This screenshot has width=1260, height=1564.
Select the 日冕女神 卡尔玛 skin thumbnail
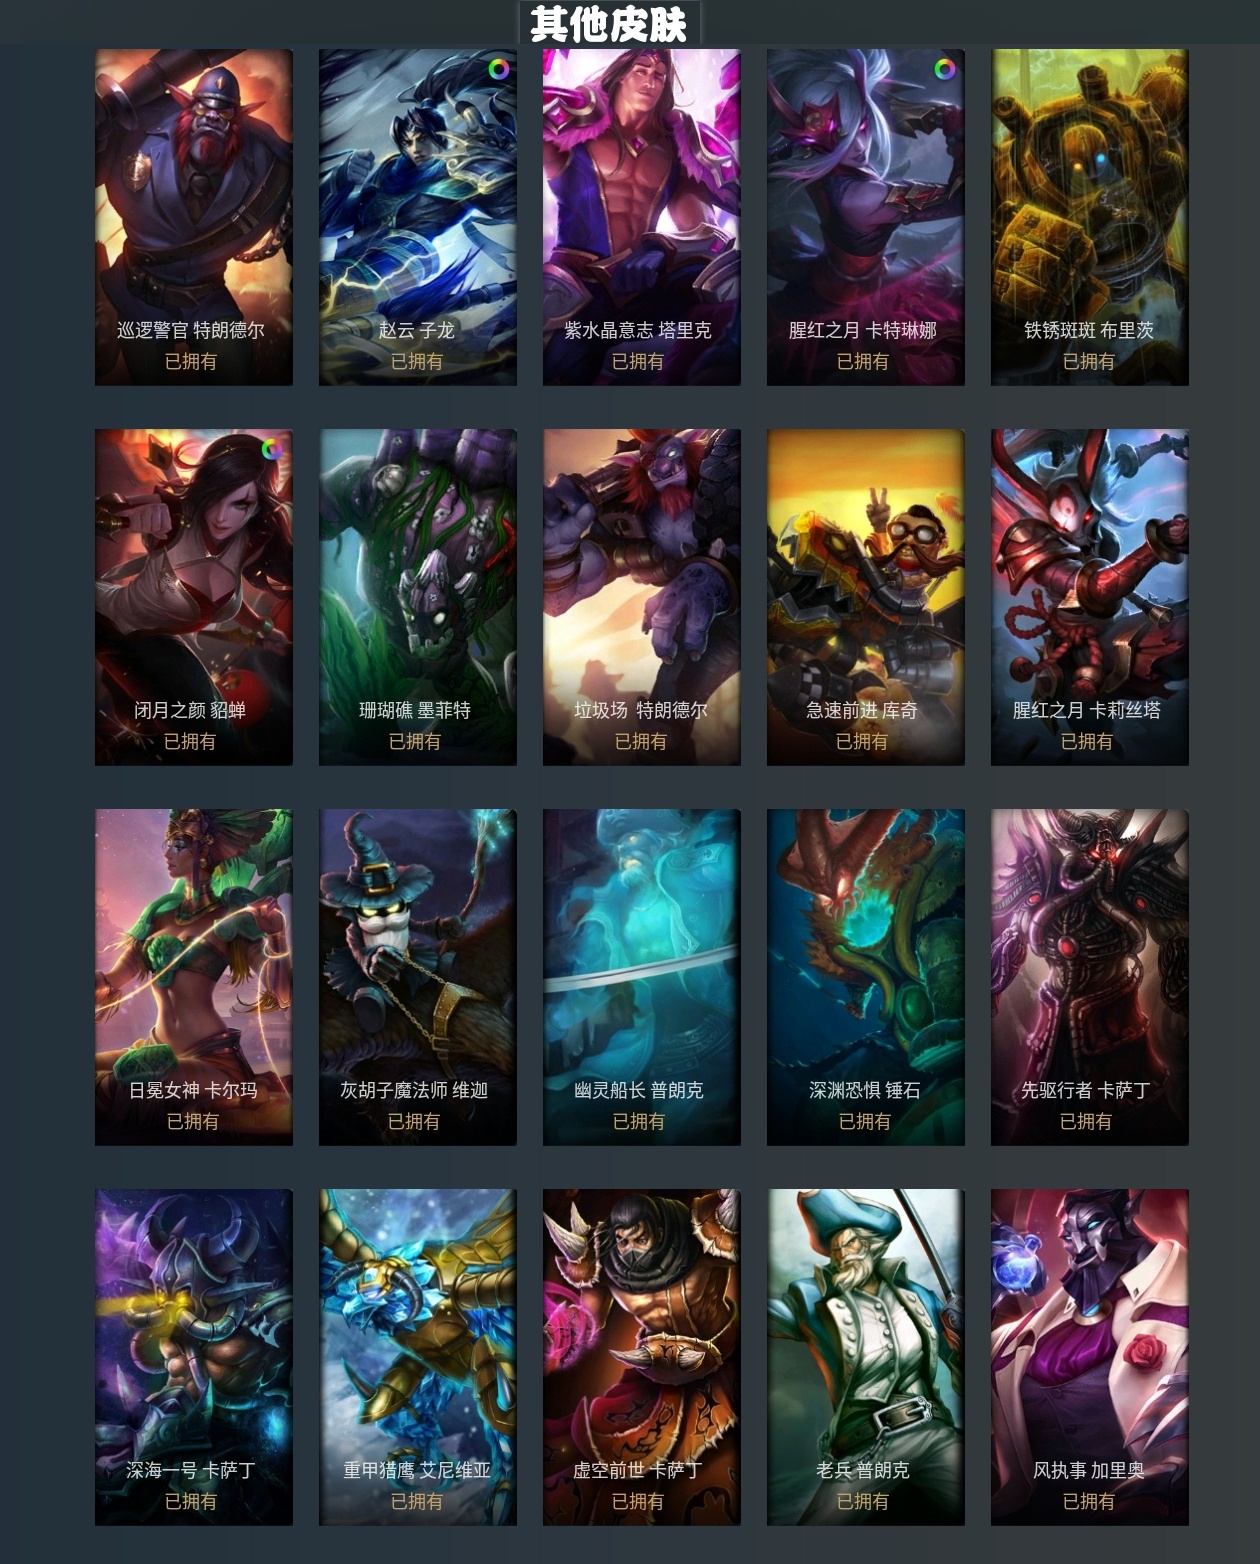click(194, 977)
